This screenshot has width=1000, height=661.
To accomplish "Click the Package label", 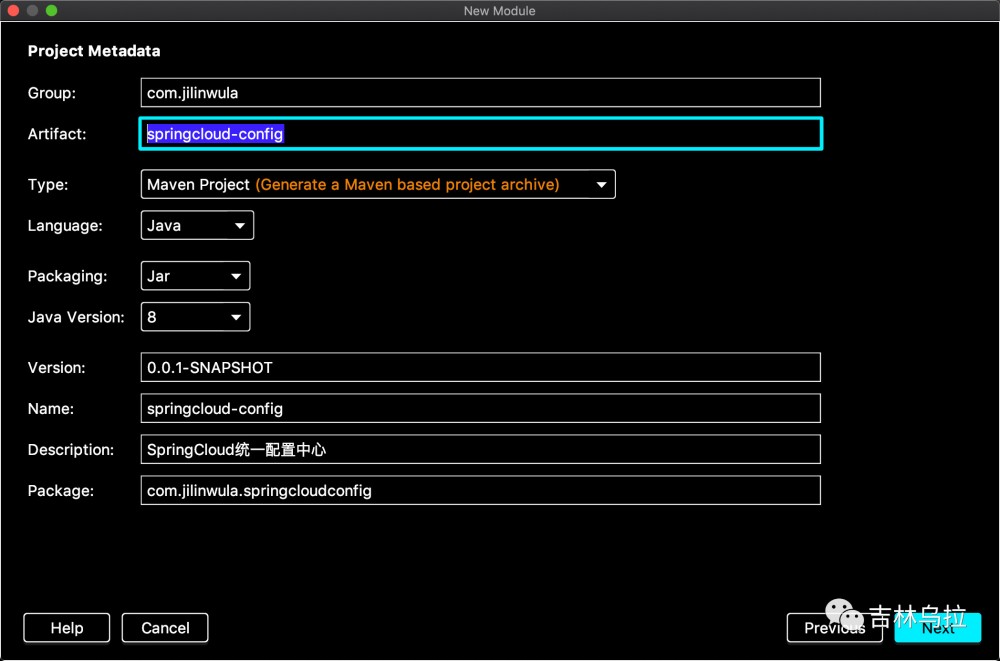I will tap(61, 491).
